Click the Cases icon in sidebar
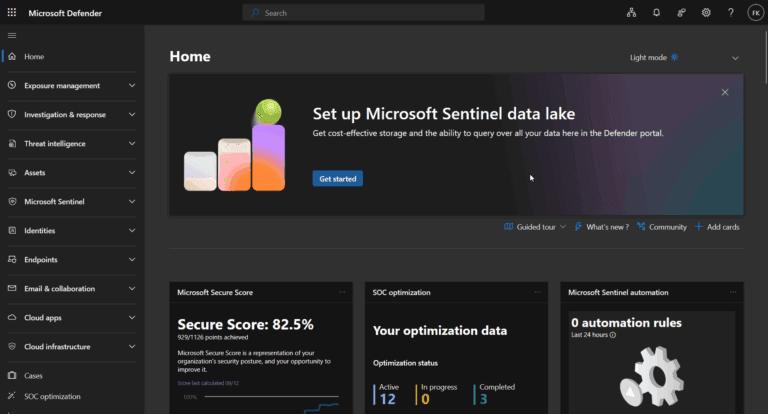This screenshot has height=414, width=768. point(12,375)
